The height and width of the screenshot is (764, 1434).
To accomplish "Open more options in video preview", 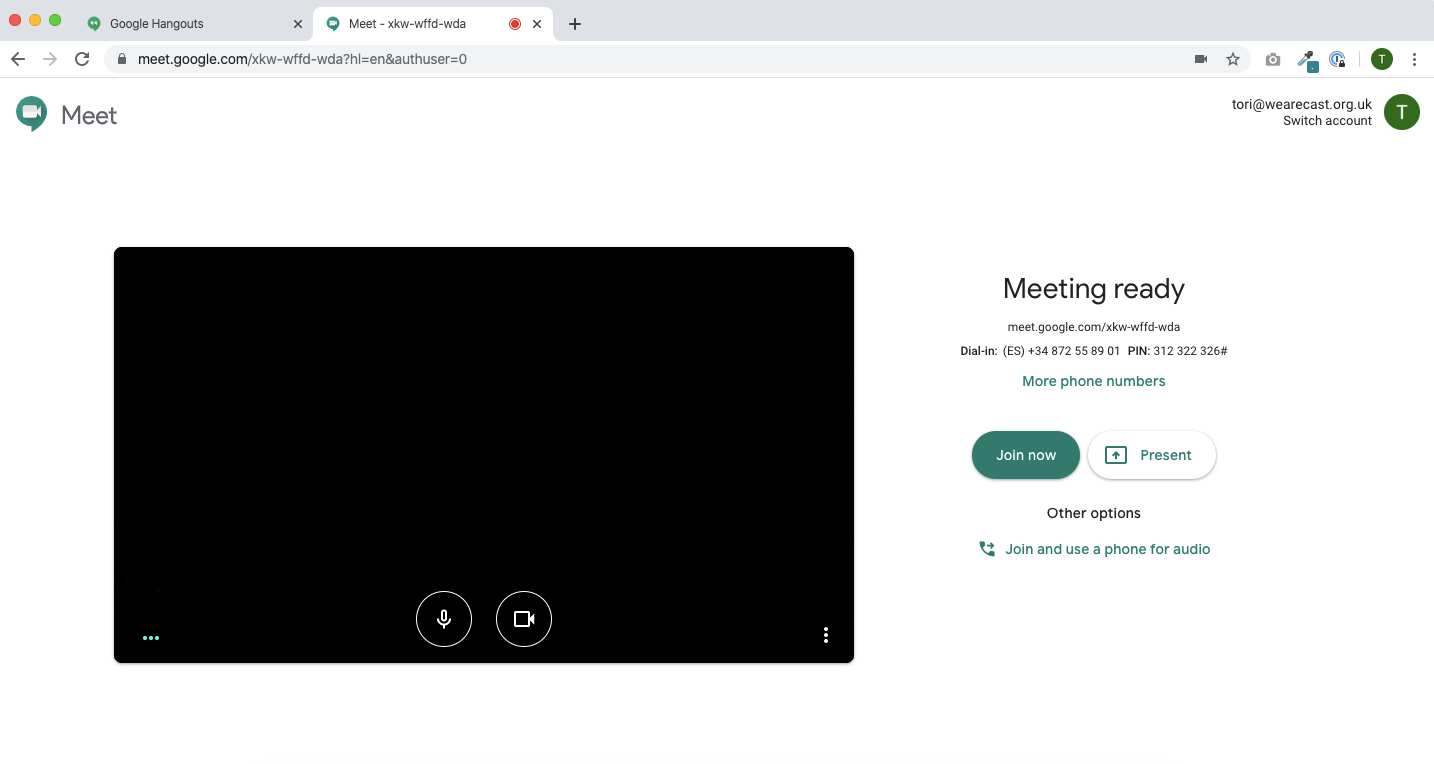I will [825, 635].
